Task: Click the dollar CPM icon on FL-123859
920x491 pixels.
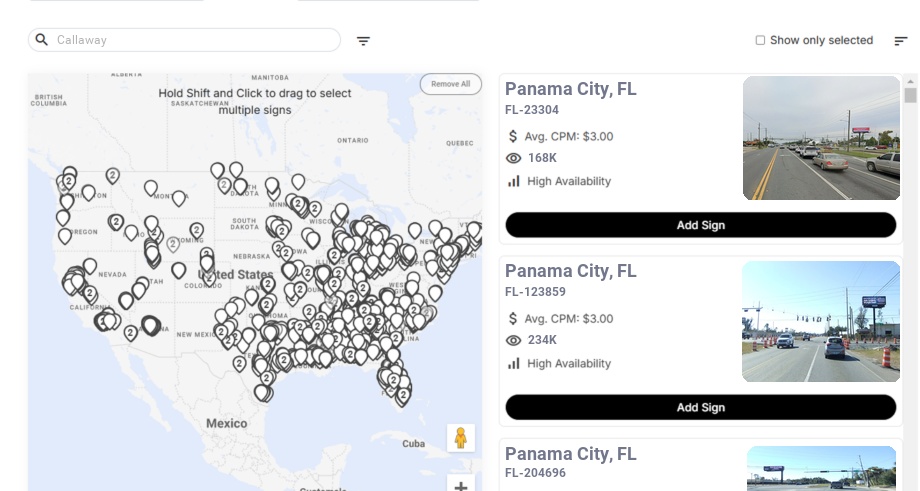Action: pos(514,319)
